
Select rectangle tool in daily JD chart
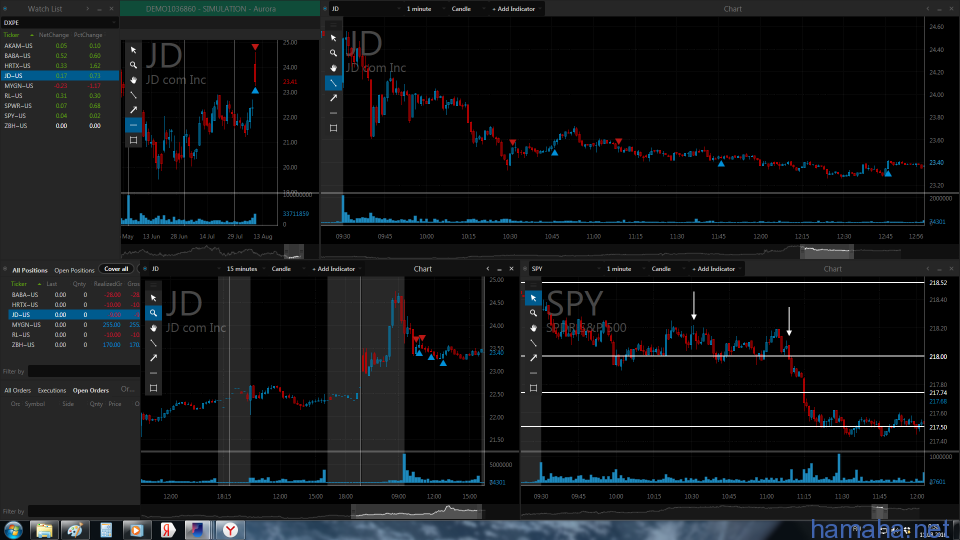click(x=133, y=140)
